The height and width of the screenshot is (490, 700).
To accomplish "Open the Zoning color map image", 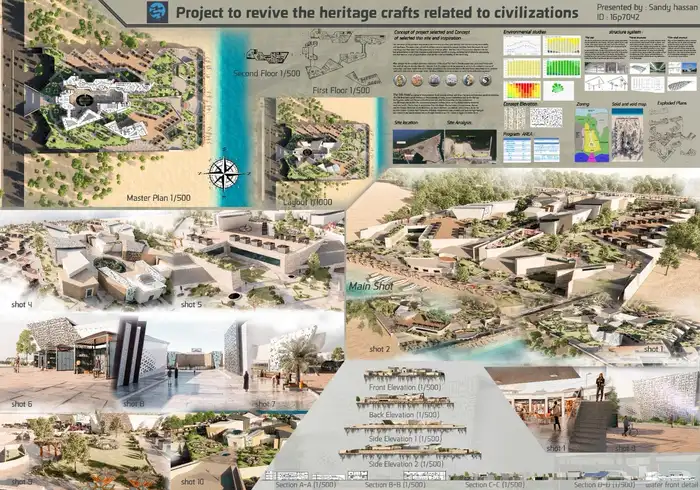I will click(x=592, y=134).
